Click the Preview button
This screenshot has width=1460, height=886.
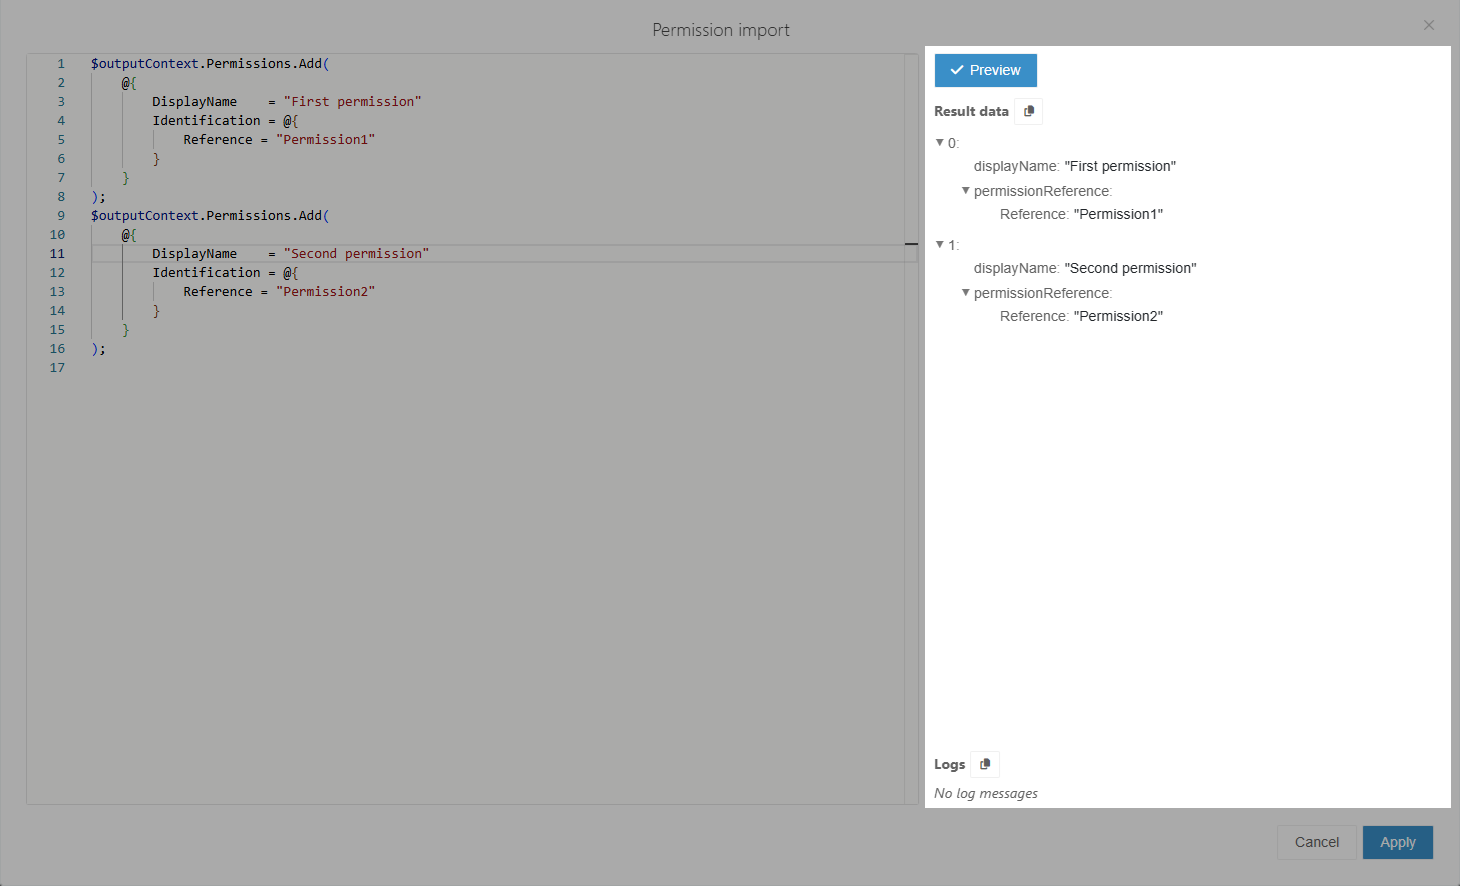click(985, 70)
